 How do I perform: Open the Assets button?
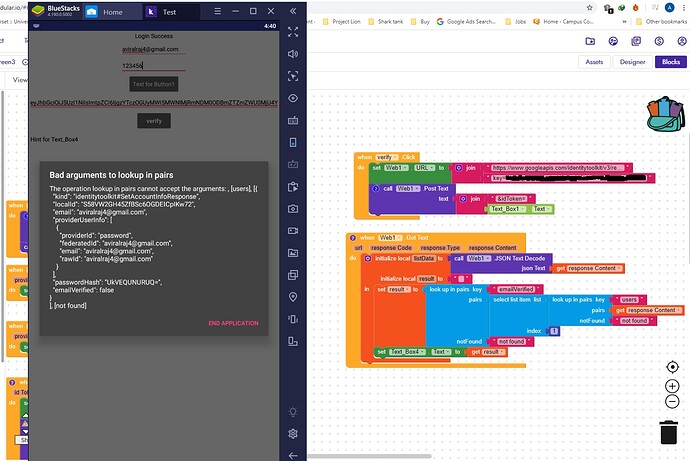pos(594,62)
